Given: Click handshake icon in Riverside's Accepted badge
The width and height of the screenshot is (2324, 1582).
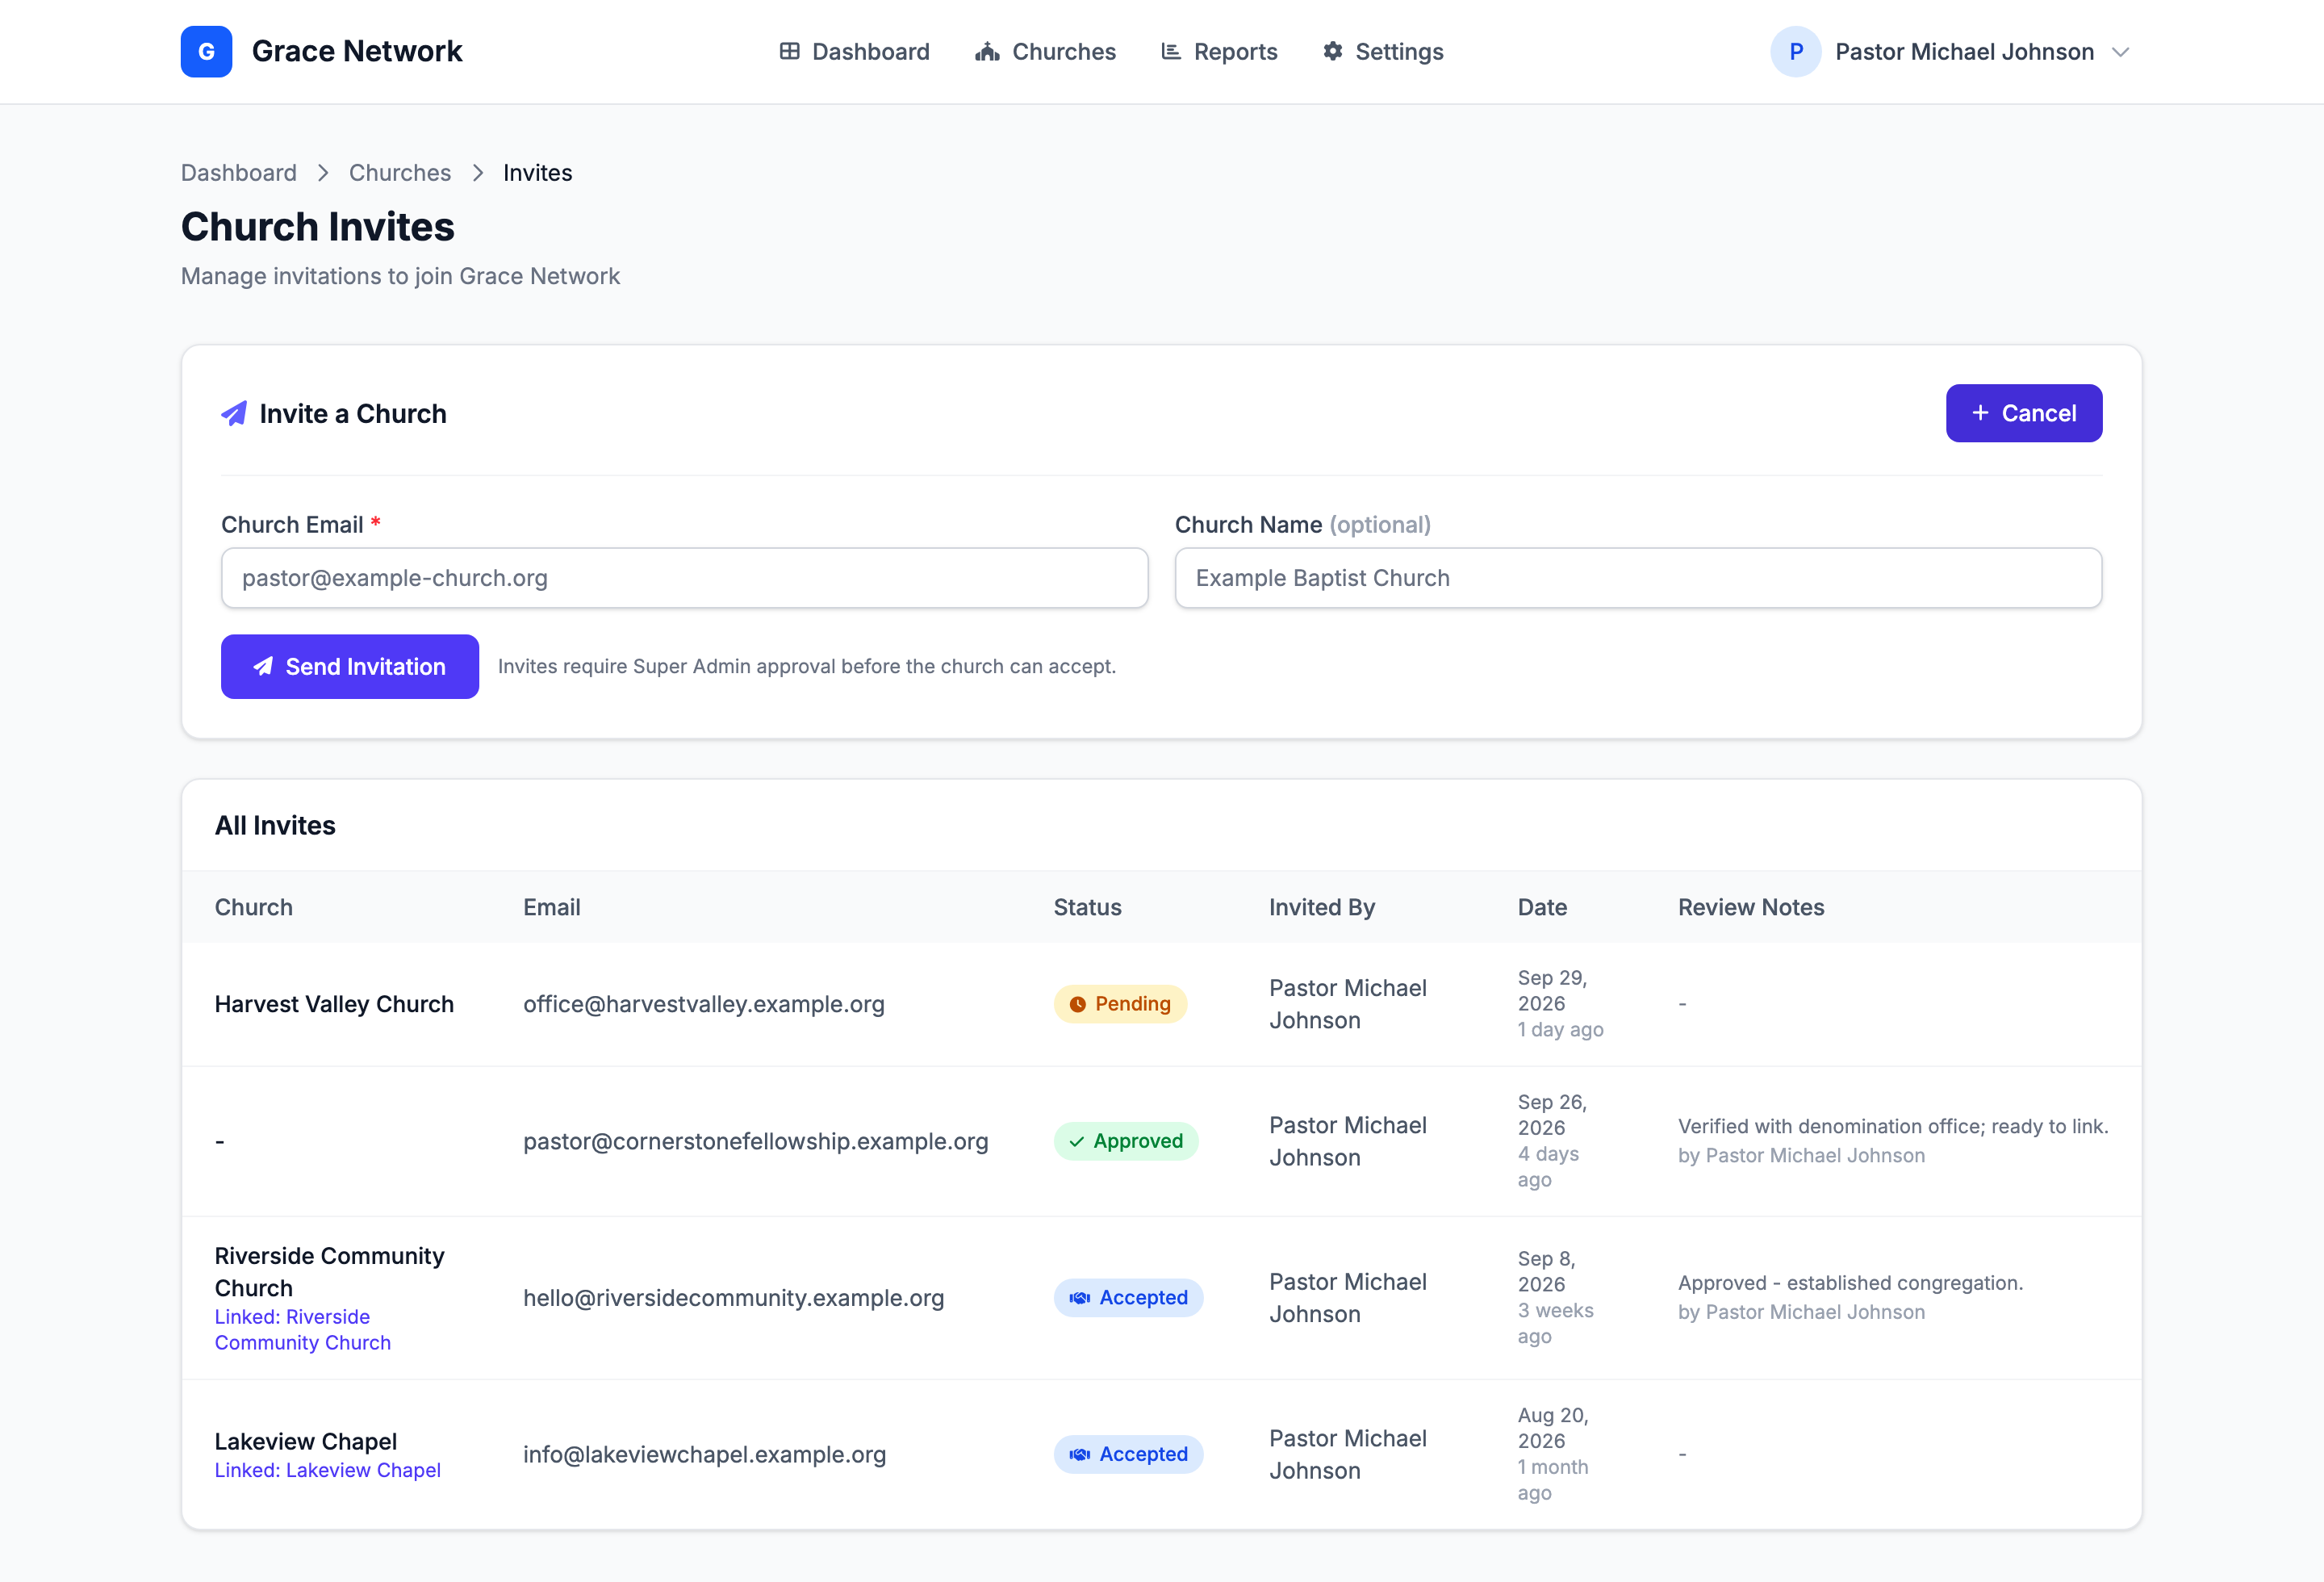Looking at the screenshot, I should point(1079,1298).
